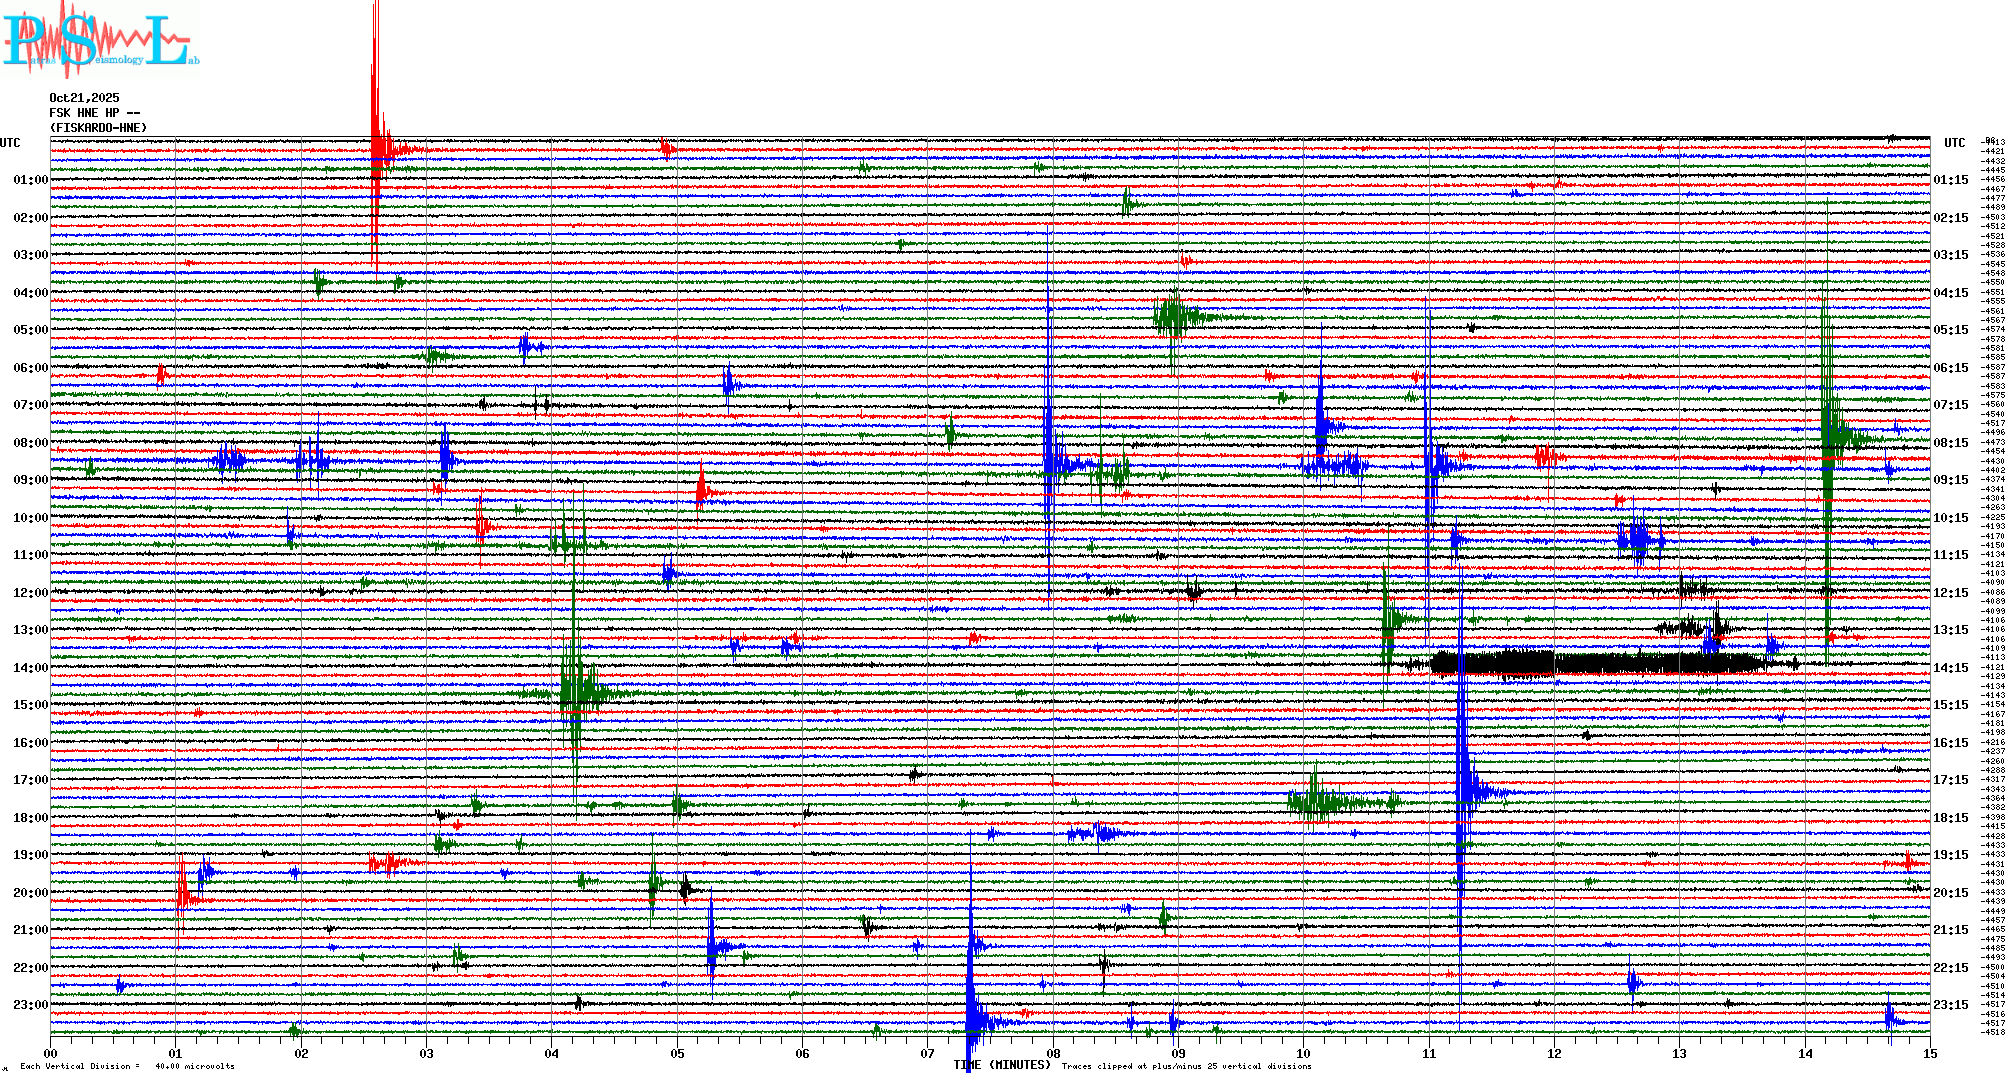This screenshot has width=2010, height=1080.
Task: Click the right UTC axis label
Action: click(1954, 143)
